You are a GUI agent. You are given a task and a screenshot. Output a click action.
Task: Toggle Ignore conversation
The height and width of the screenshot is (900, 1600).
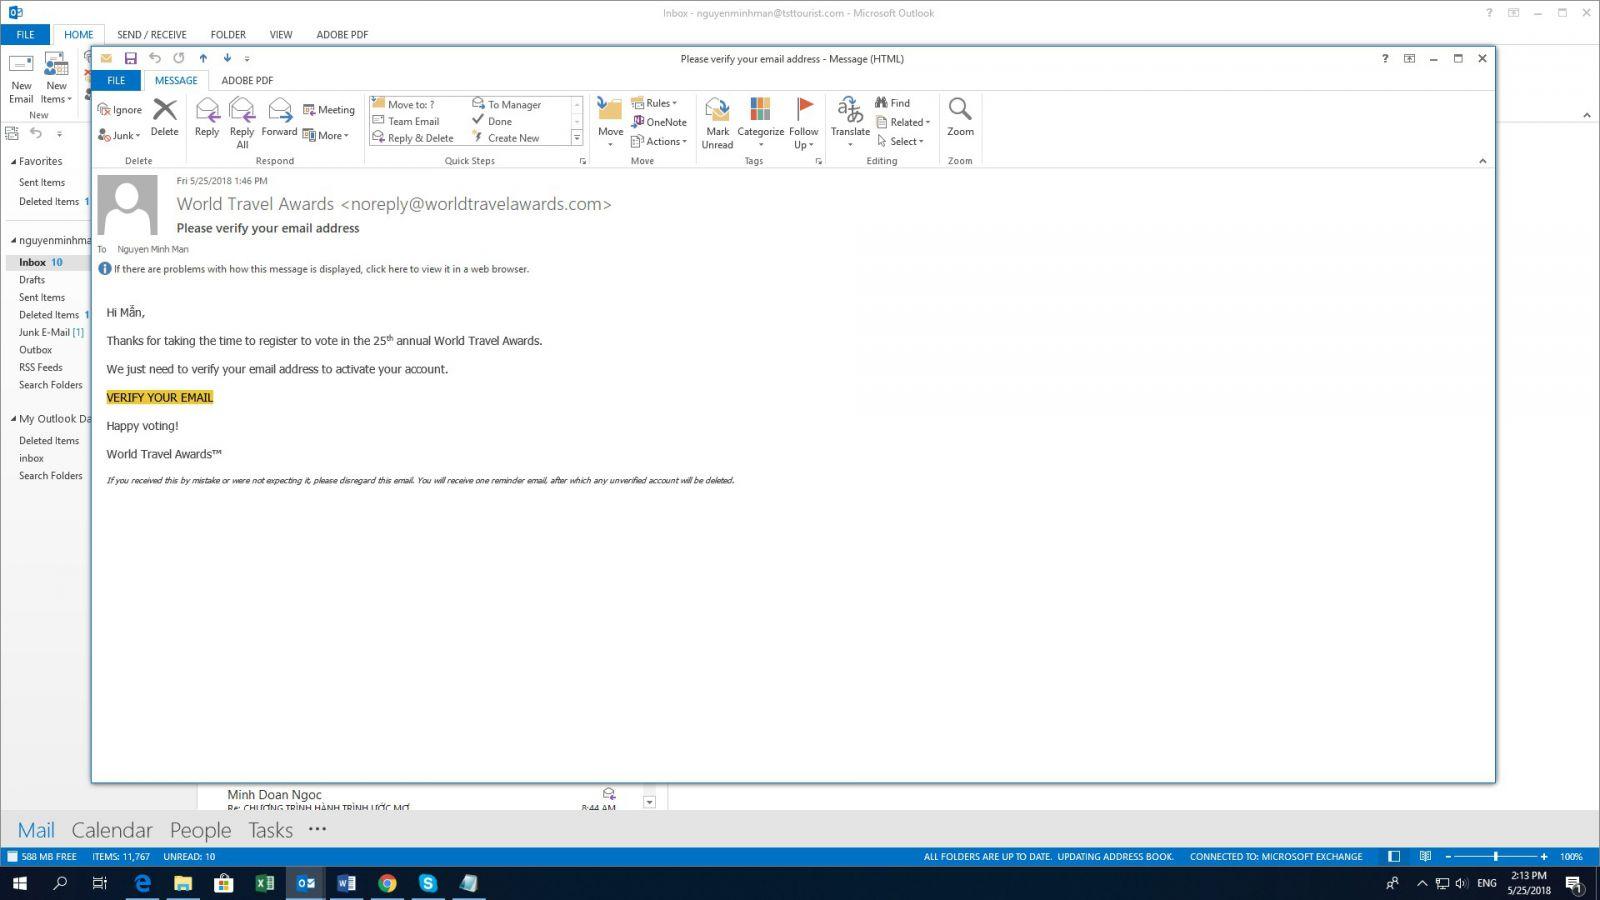120,110
